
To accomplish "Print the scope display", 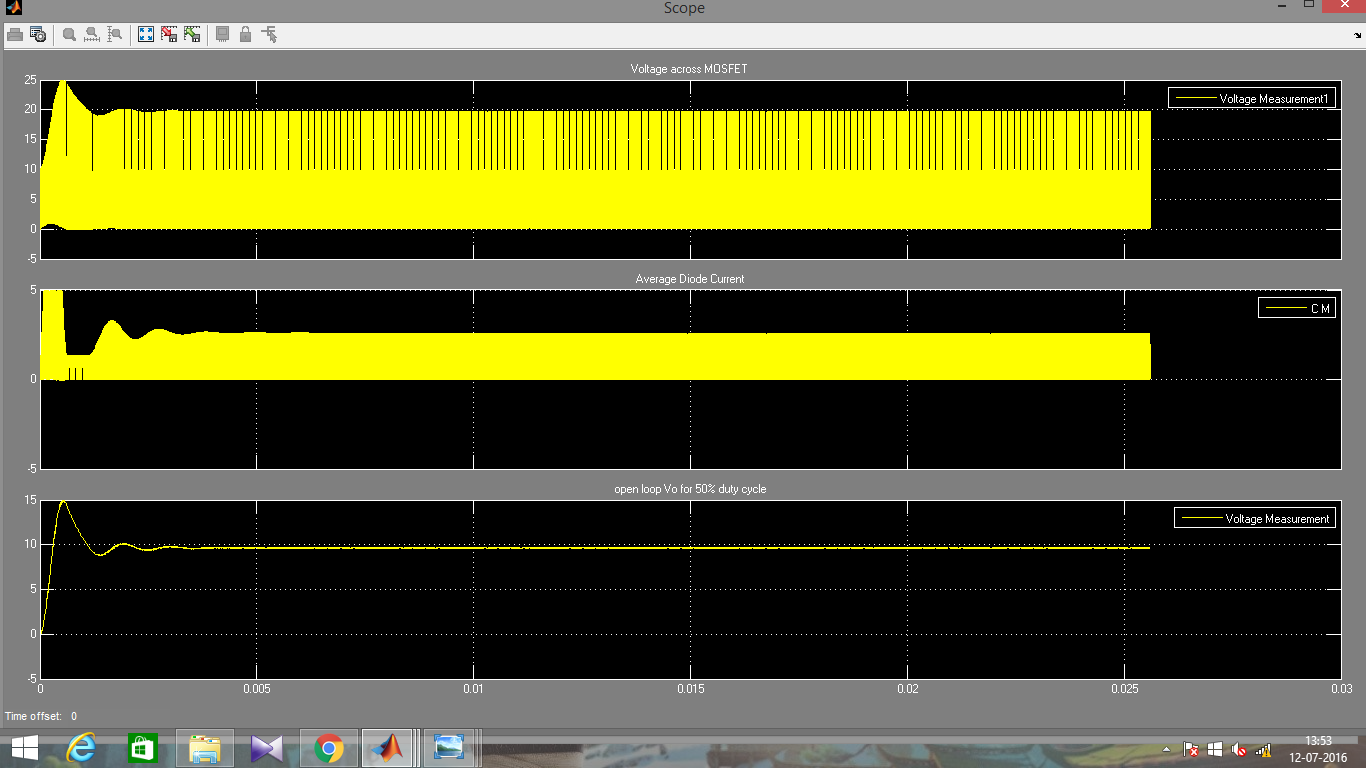I will (x=14, y=34).
